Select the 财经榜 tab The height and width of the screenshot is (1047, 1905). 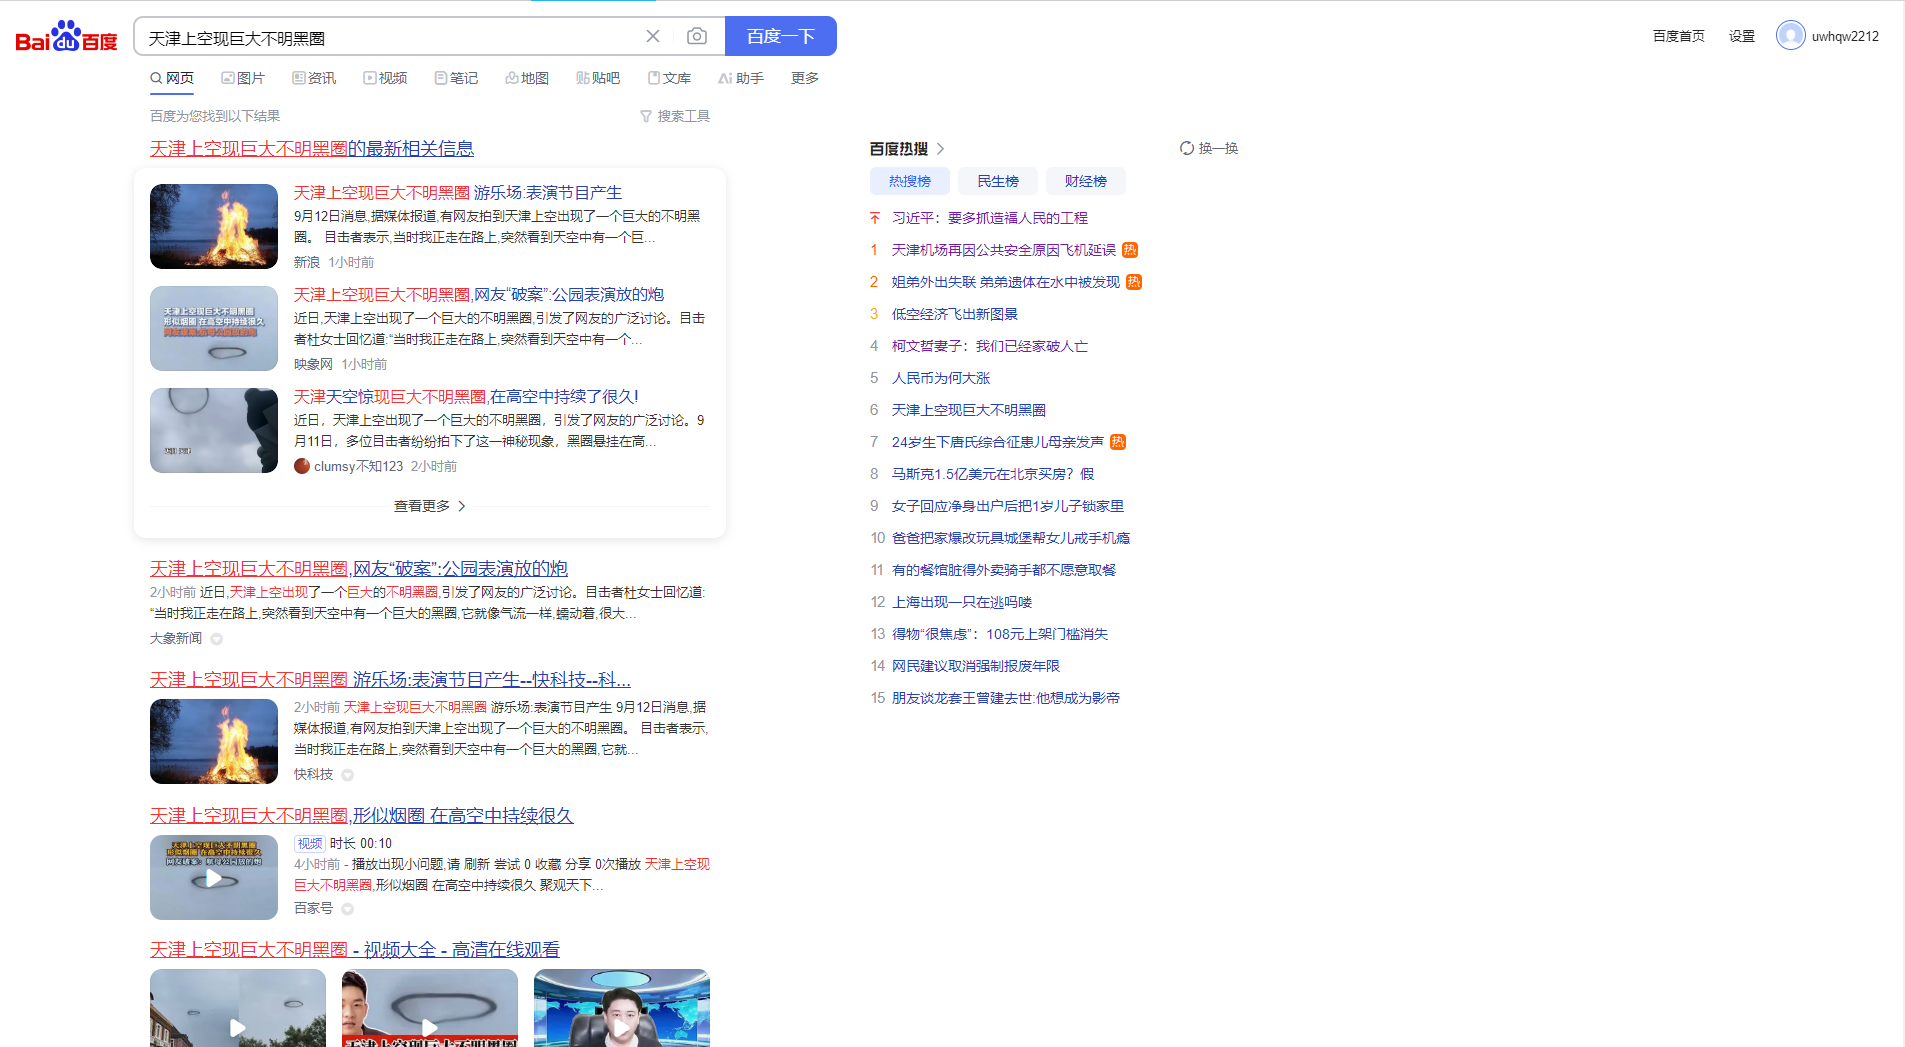(1086, 181)
